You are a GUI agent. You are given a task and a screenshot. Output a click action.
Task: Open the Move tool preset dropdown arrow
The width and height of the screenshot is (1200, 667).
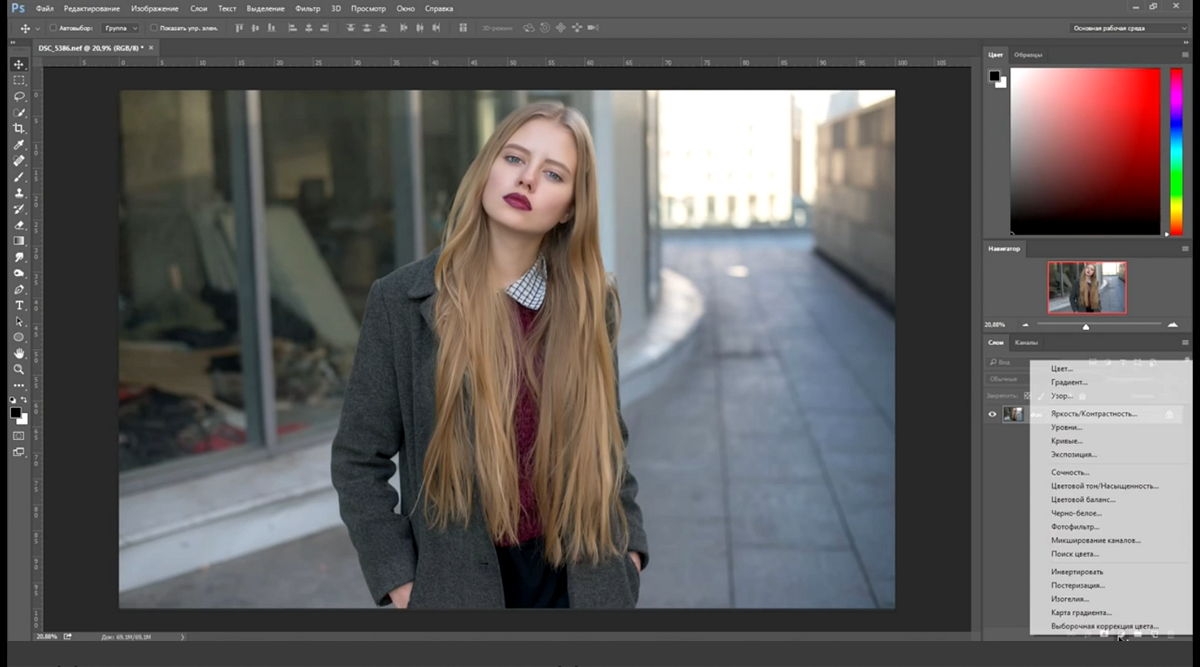point(37,28)
